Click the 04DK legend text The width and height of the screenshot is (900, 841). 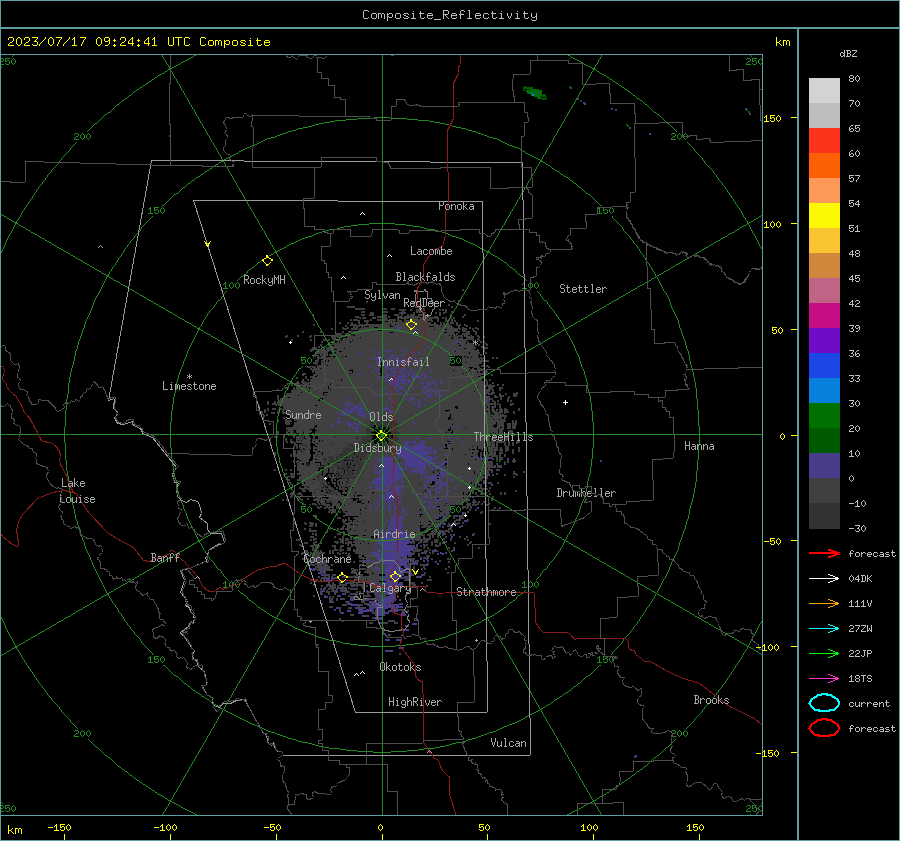click(x=860, y=579)
